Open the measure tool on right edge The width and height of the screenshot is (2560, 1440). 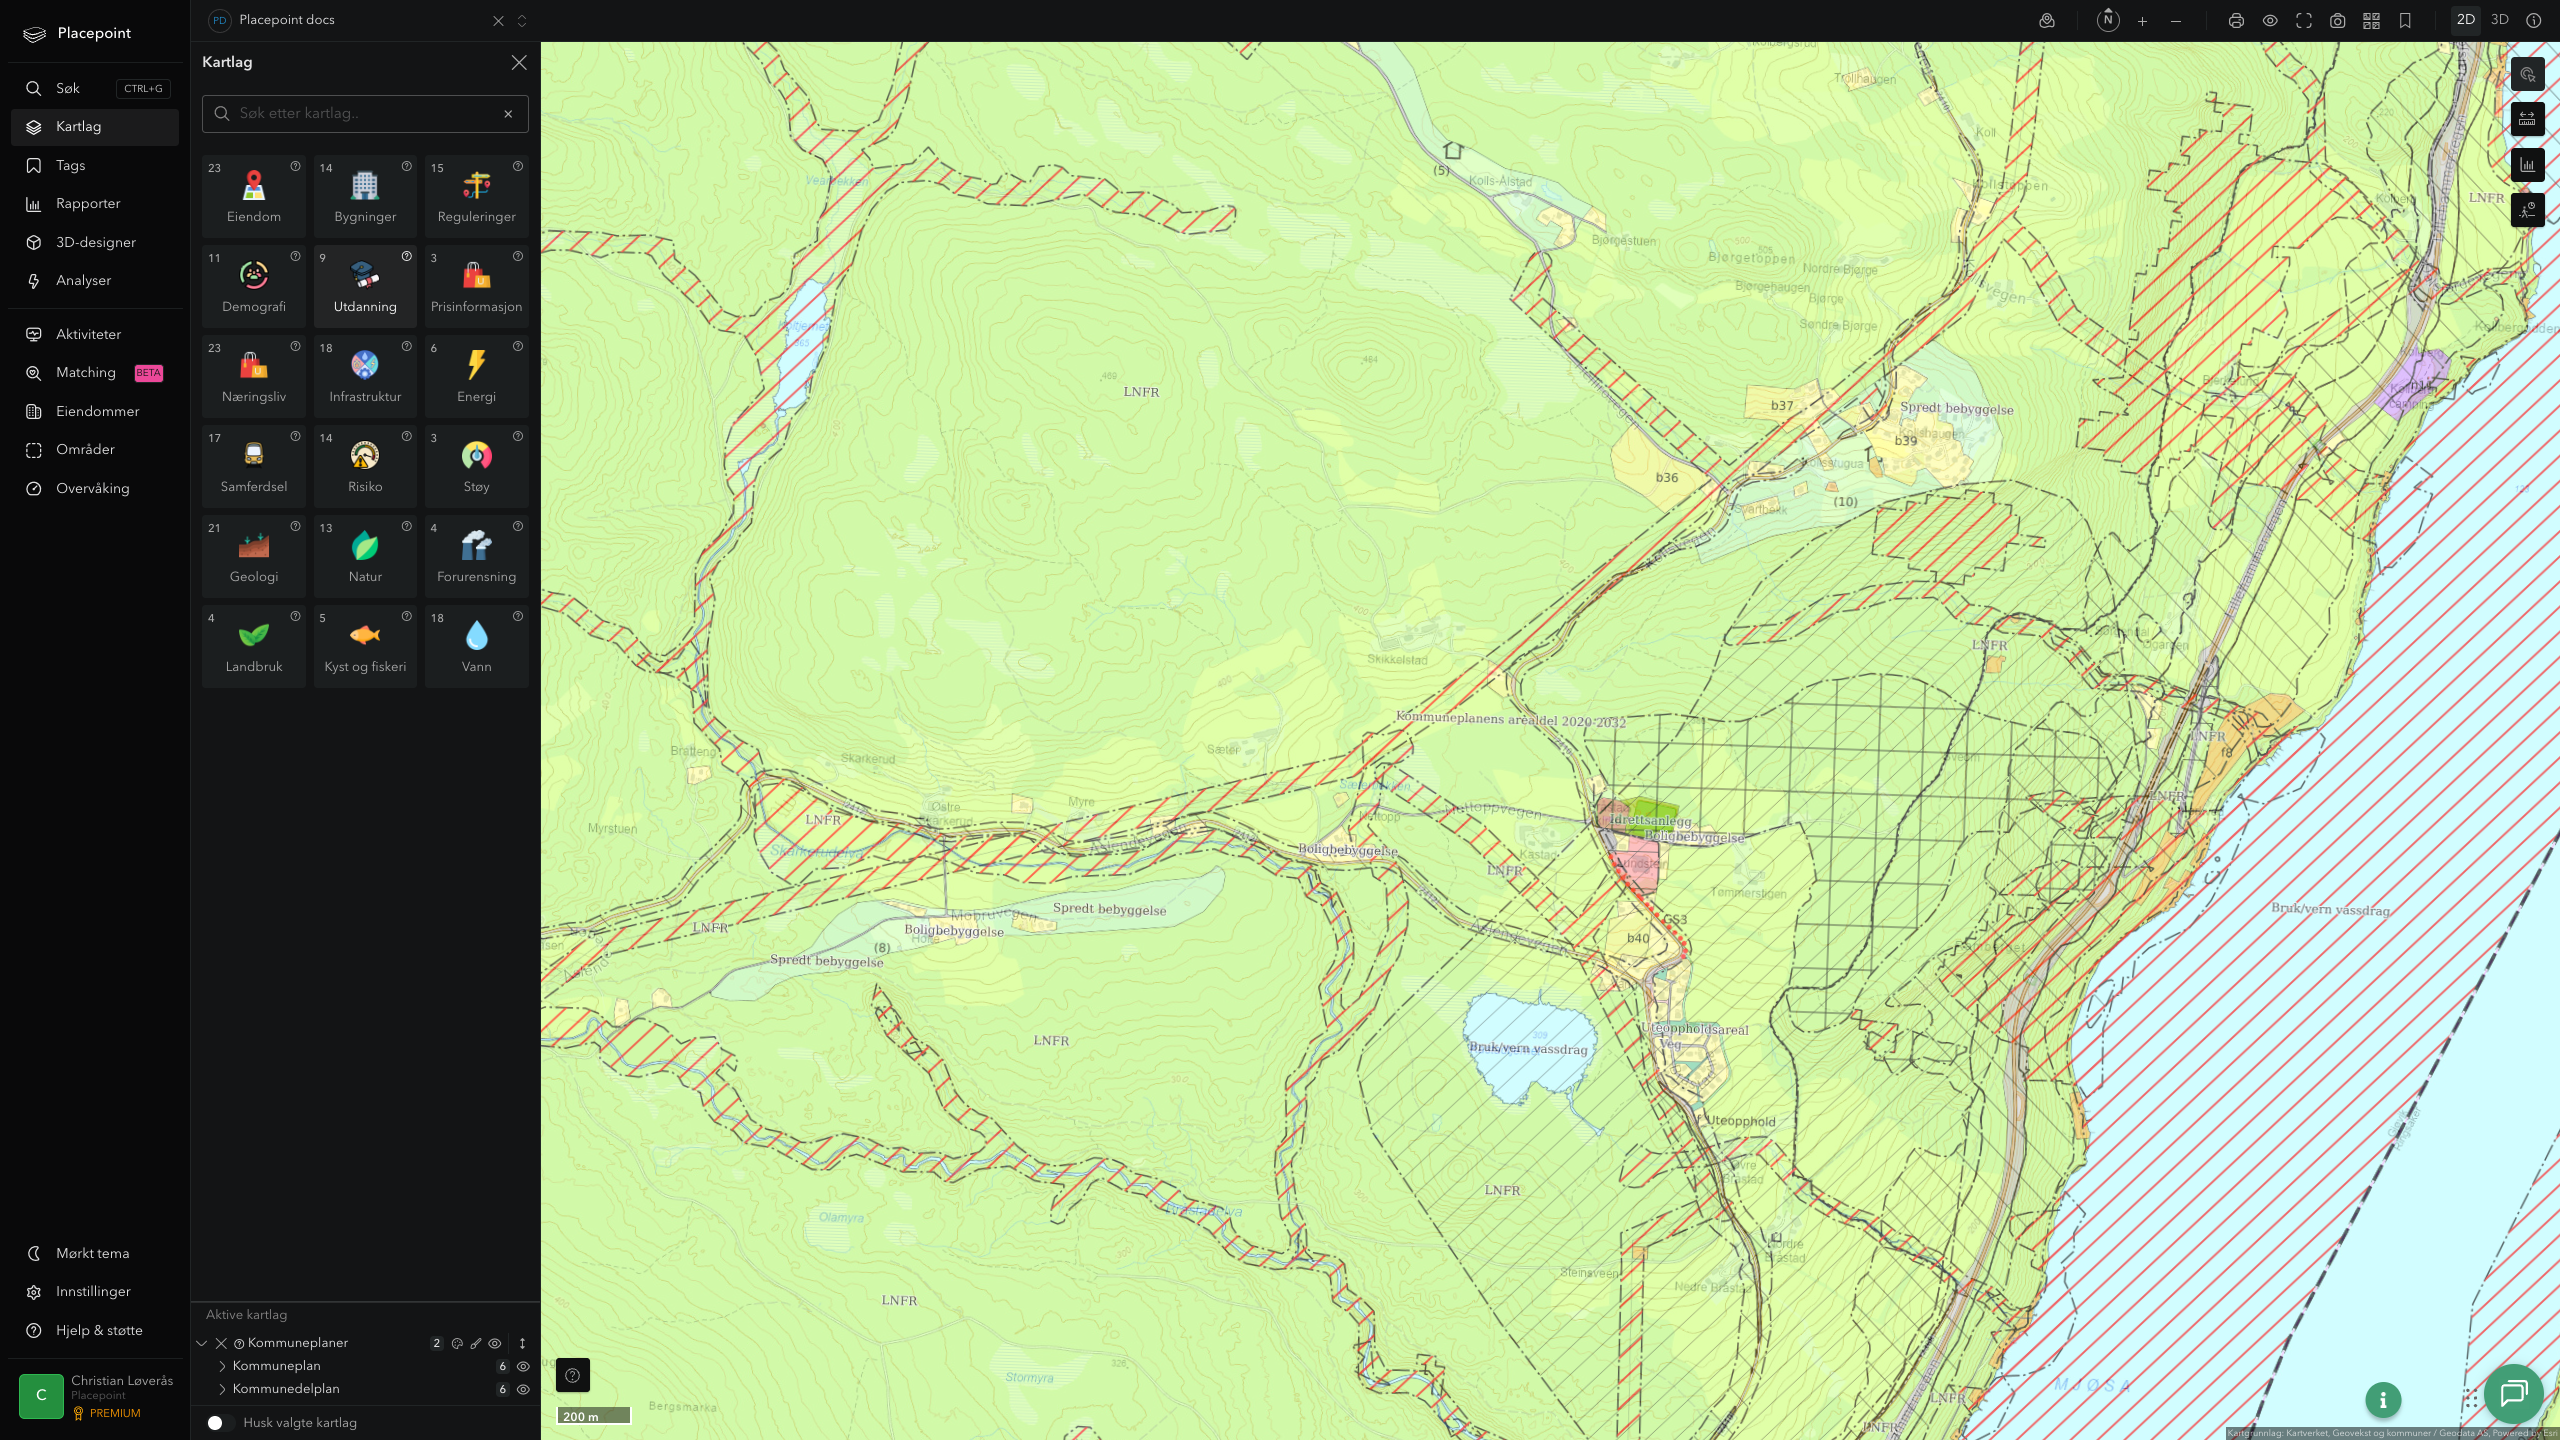tap(2527, 119)
